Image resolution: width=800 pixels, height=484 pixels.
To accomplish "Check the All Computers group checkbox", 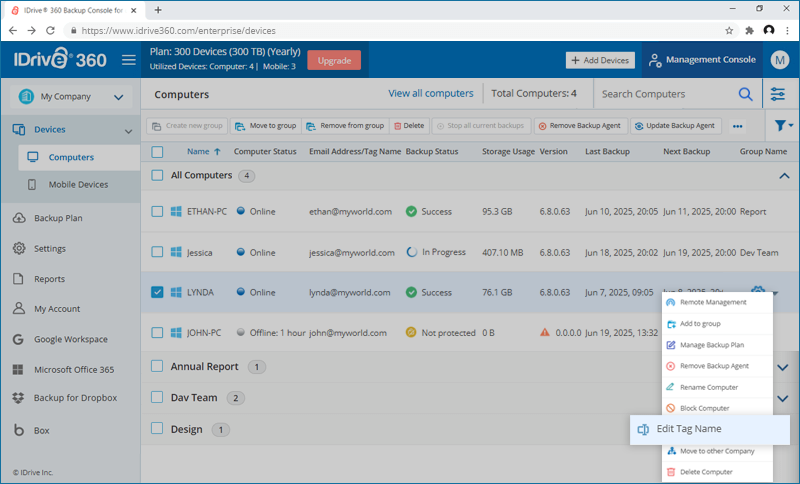I will (157, 175).
